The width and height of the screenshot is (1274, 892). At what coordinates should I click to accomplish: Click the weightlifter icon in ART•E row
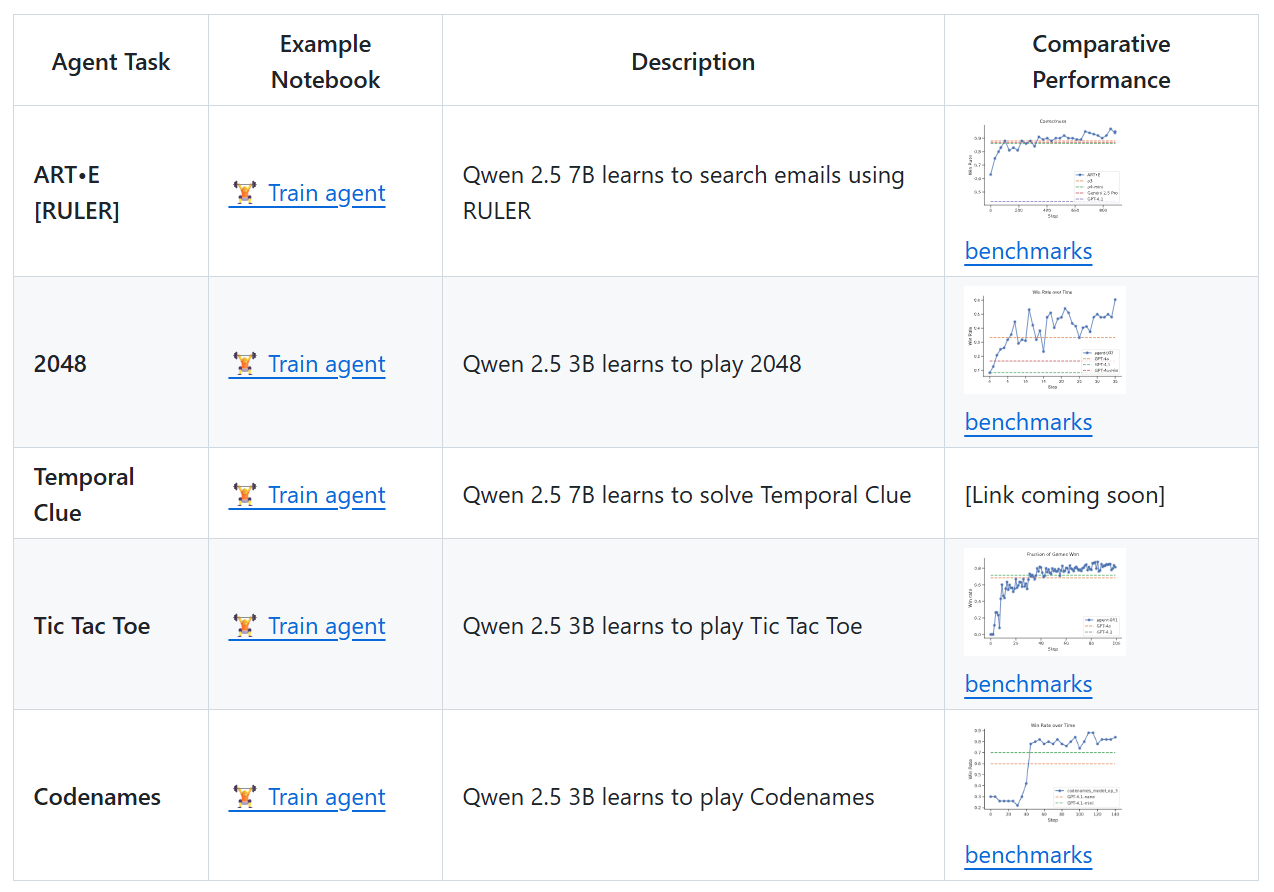(244, 193)
